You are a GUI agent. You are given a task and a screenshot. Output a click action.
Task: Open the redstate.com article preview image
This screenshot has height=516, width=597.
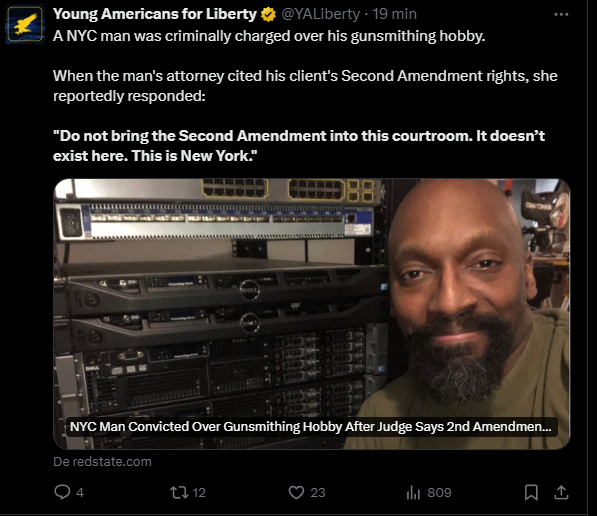[x=312, y=314]
